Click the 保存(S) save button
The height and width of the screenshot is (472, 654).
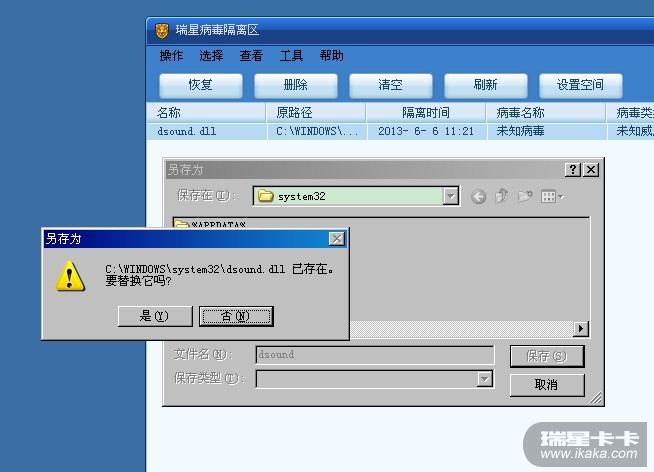tap(547, 356)
